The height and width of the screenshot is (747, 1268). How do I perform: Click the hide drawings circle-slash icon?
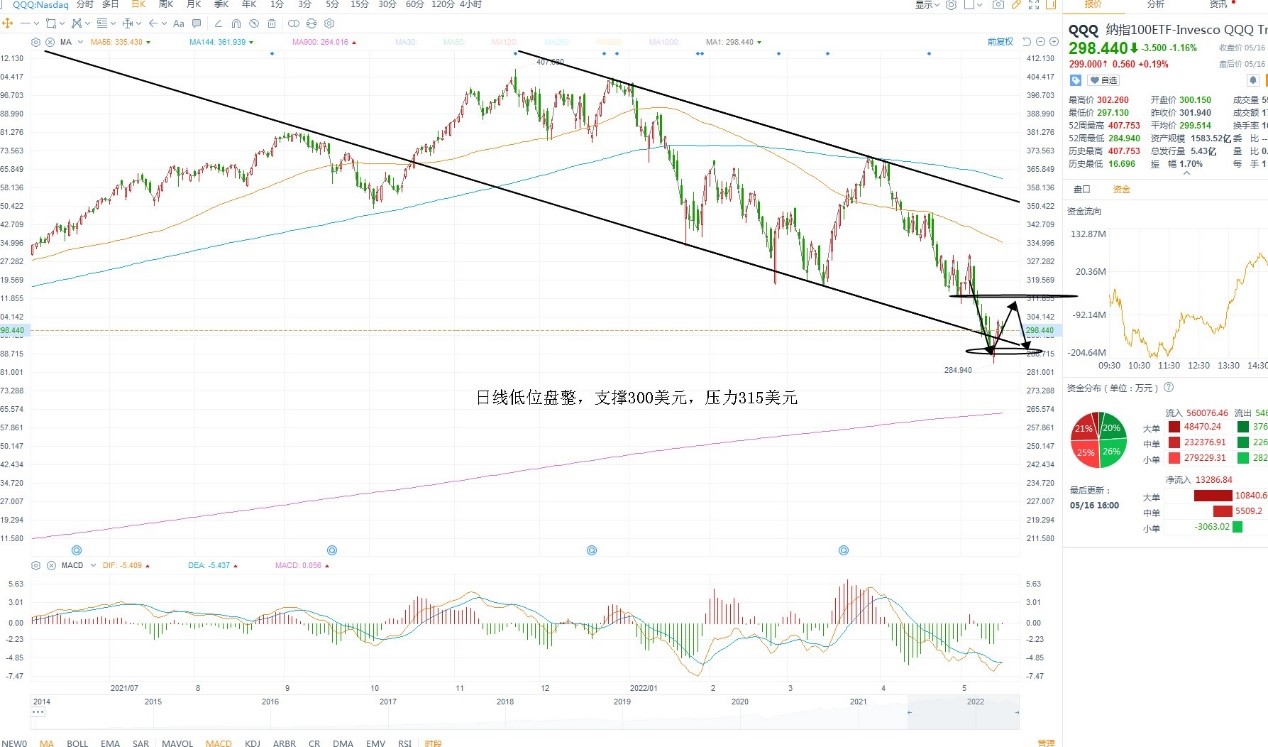click(254, 23)
